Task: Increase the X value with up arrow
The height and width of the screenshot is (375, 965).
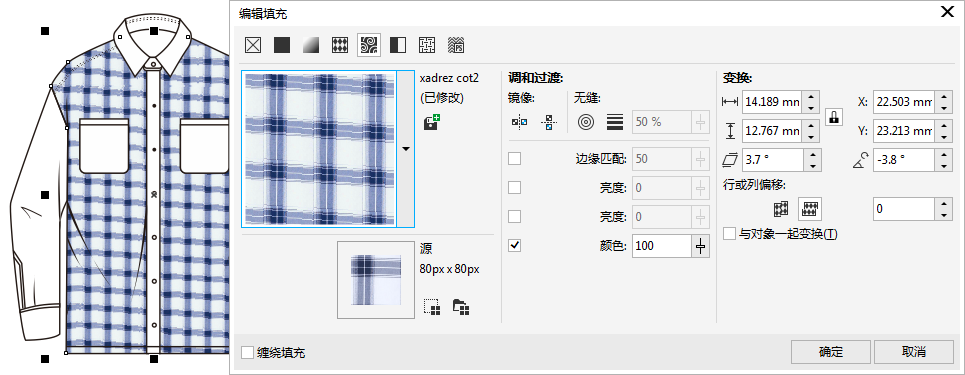Action: coord(943,96)
